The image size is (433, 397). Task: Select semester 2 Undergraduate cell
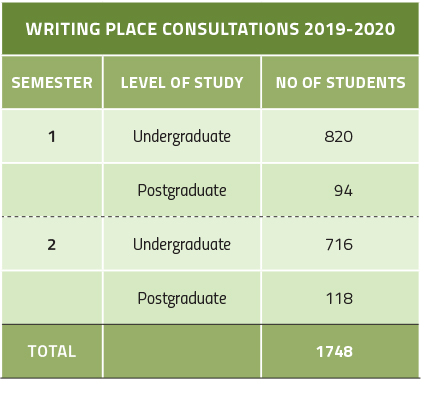coord(182,244)
